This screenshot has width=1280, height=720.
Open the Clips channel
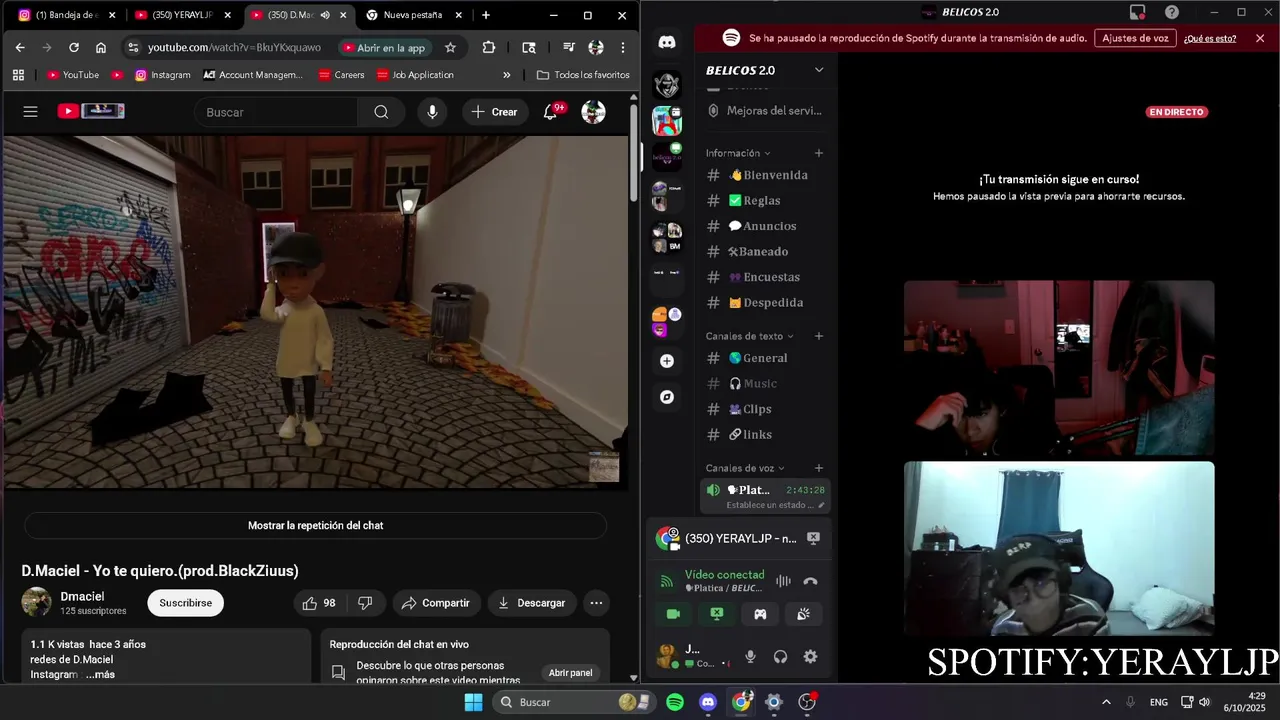click(766, 409)
